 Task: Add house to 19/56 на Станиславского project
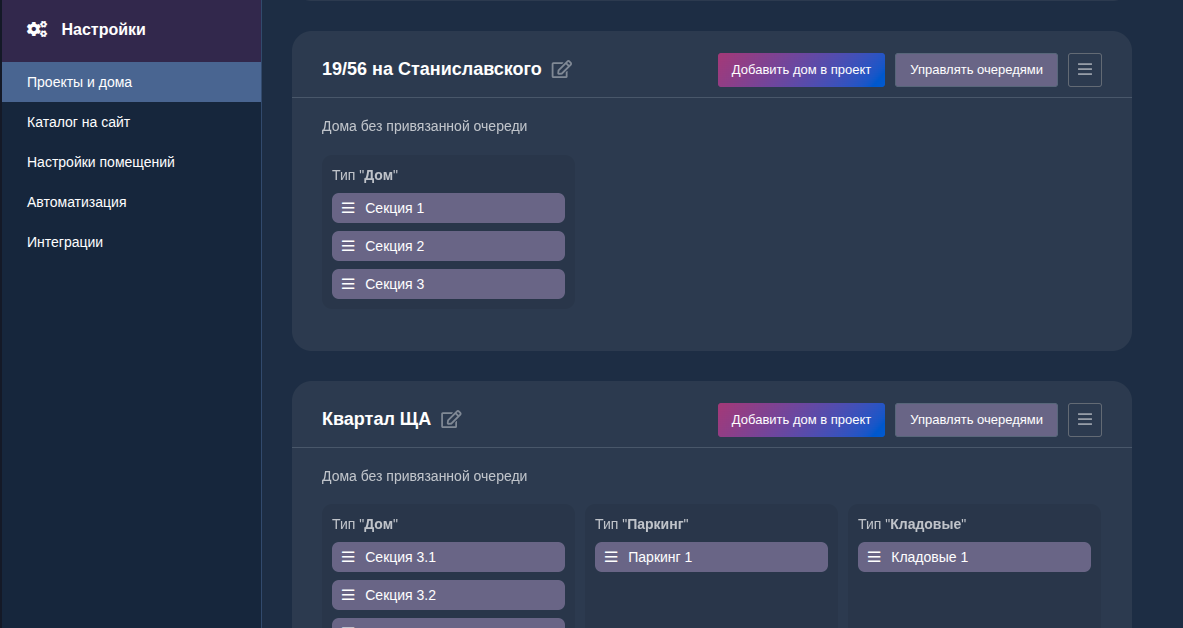[801, 69]
